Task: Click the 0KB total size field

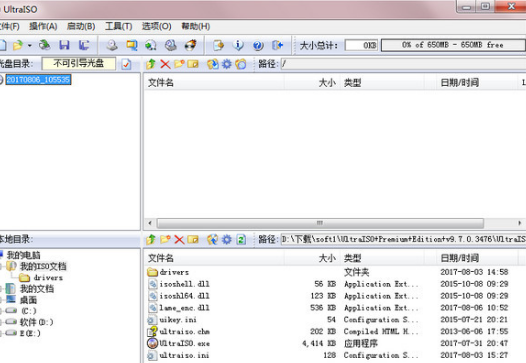Action: 361,45
